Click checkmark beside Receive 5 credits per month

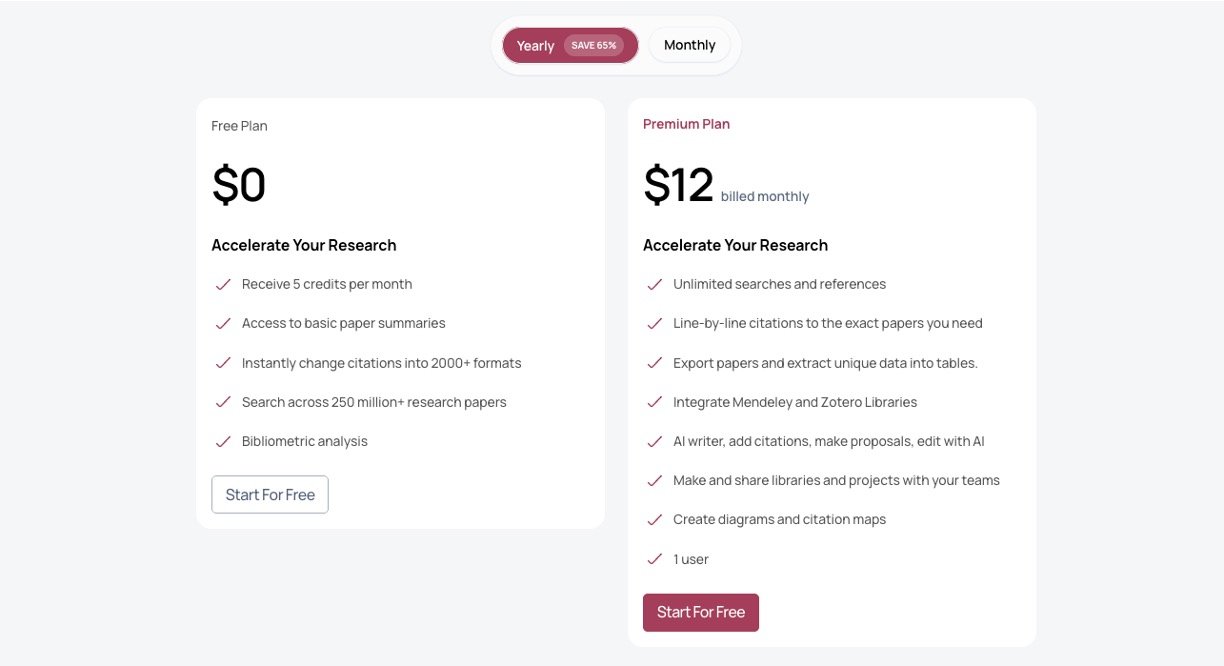tap(223, 284)
